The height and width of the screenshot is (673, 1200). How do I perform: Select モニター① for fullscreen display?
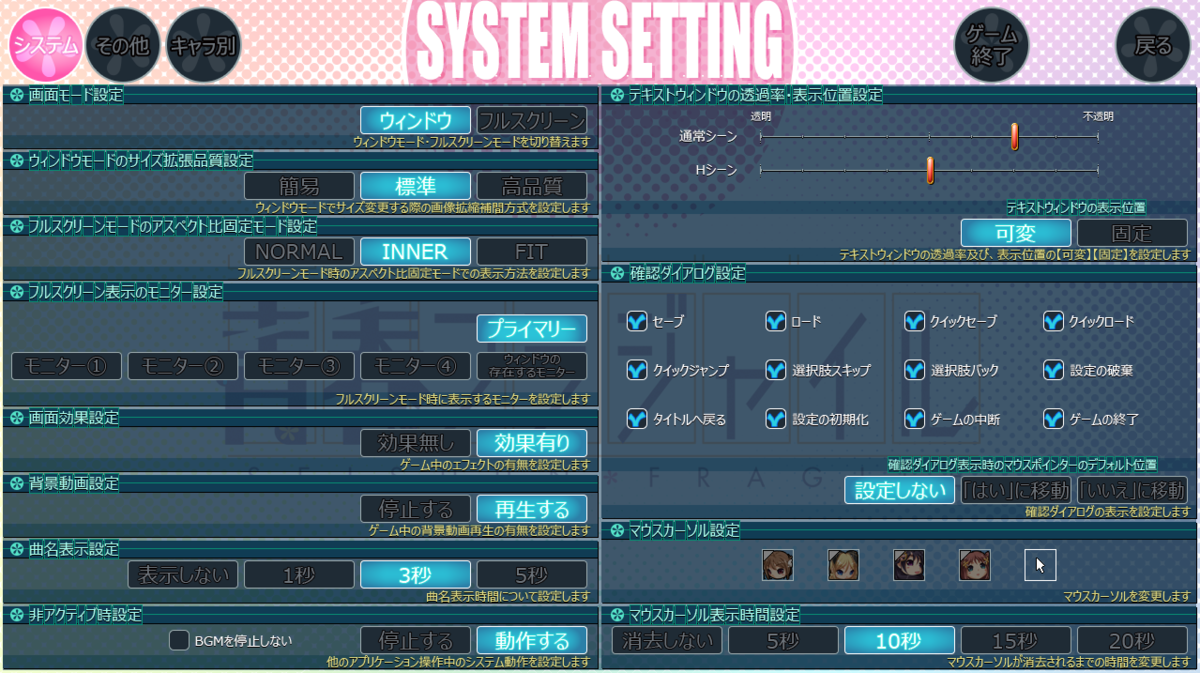67,366
